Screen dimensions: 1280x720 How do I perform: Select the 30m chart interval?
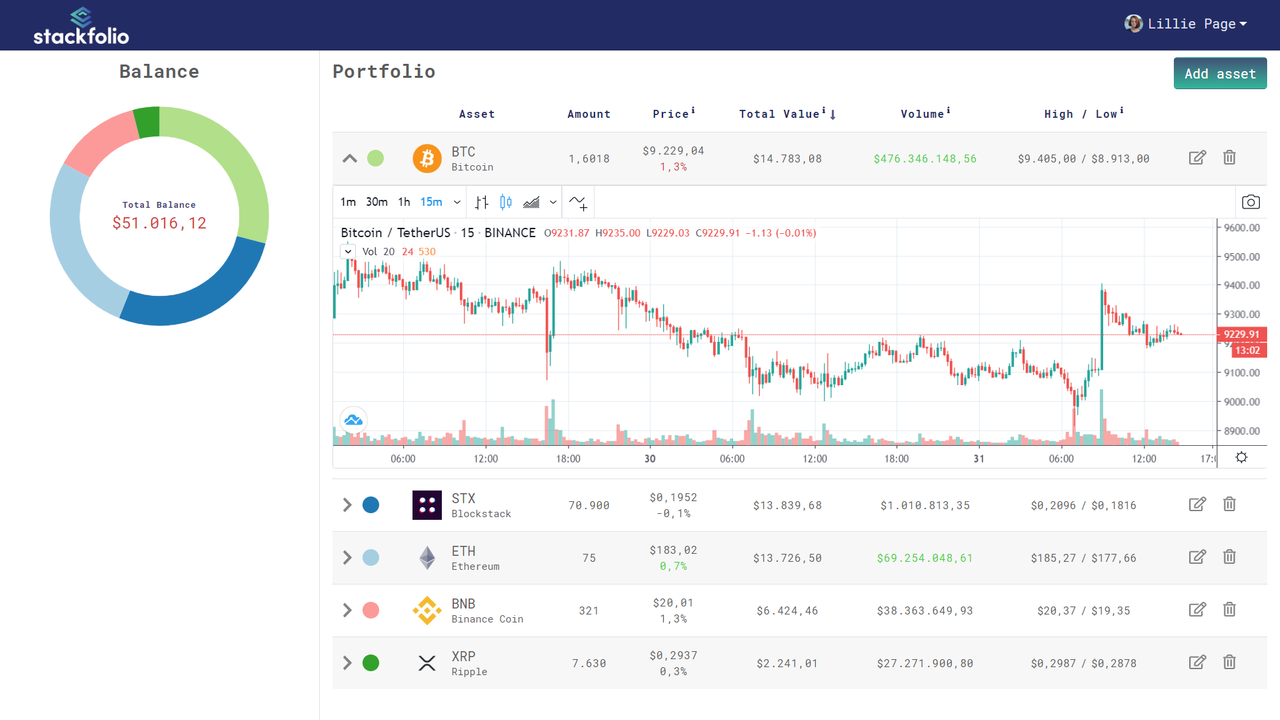(x=376, y=202)
